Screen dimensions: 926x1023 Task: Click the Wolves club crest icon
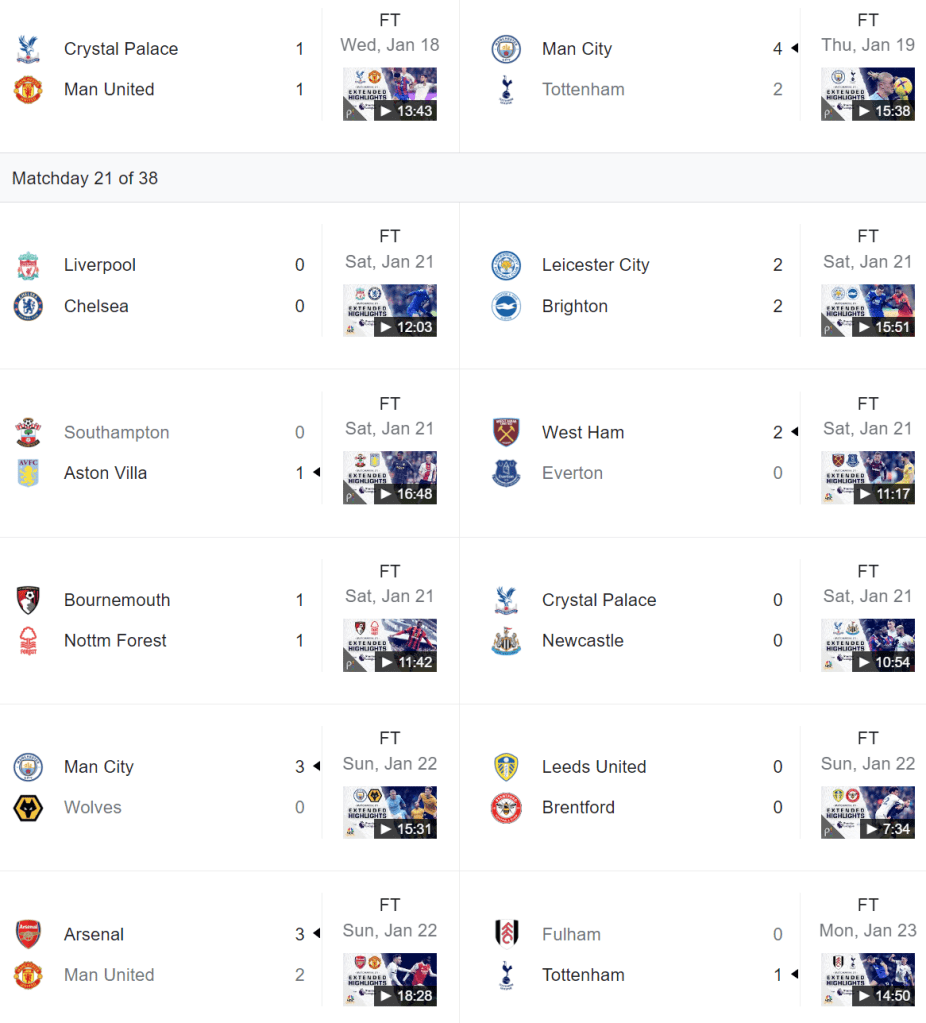click(x=28, y=808)
